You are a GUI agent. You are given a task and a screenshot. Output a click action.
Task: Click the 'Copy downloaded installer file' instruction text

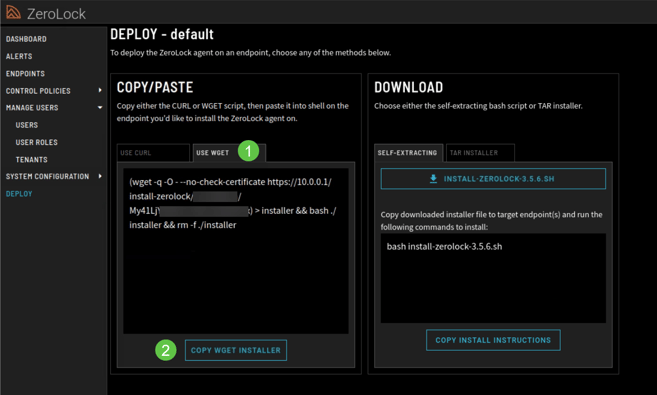point(491,221)
